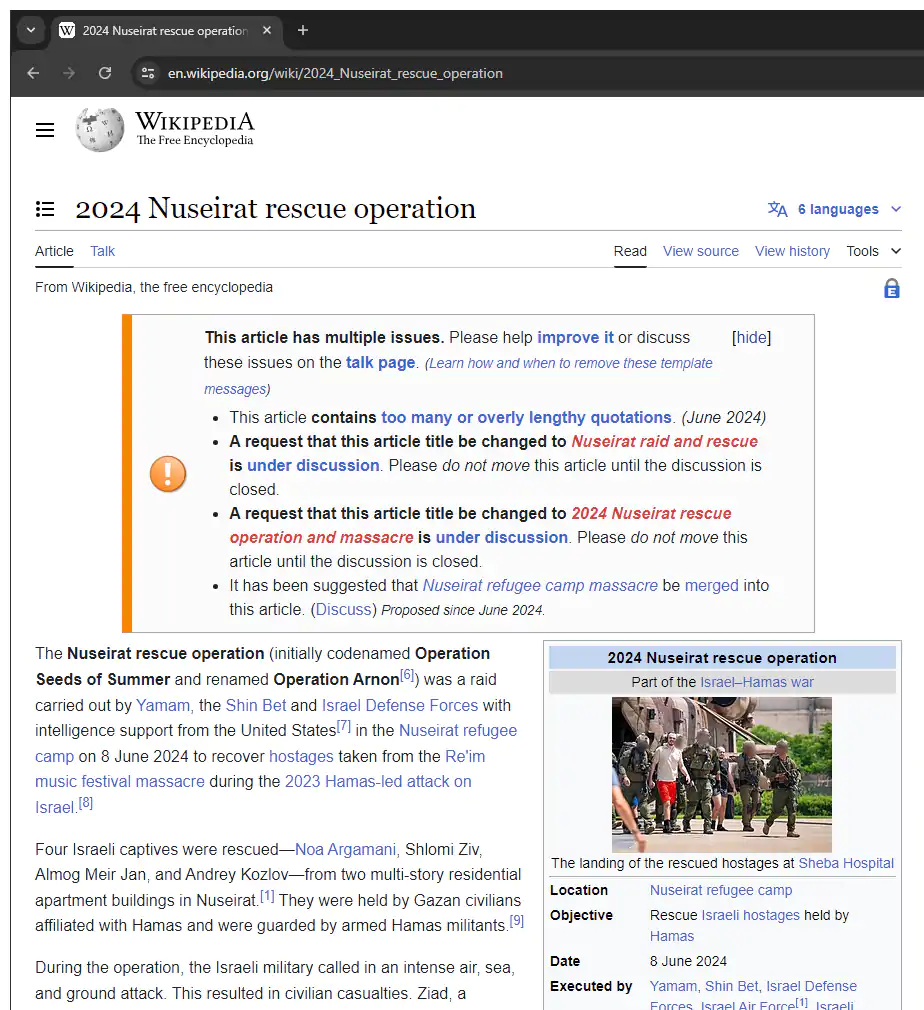The height and width of the screenshot is (1010, 924).
Task: Open the Israel–Hamas war infobox link
Action: coord(756,682)
